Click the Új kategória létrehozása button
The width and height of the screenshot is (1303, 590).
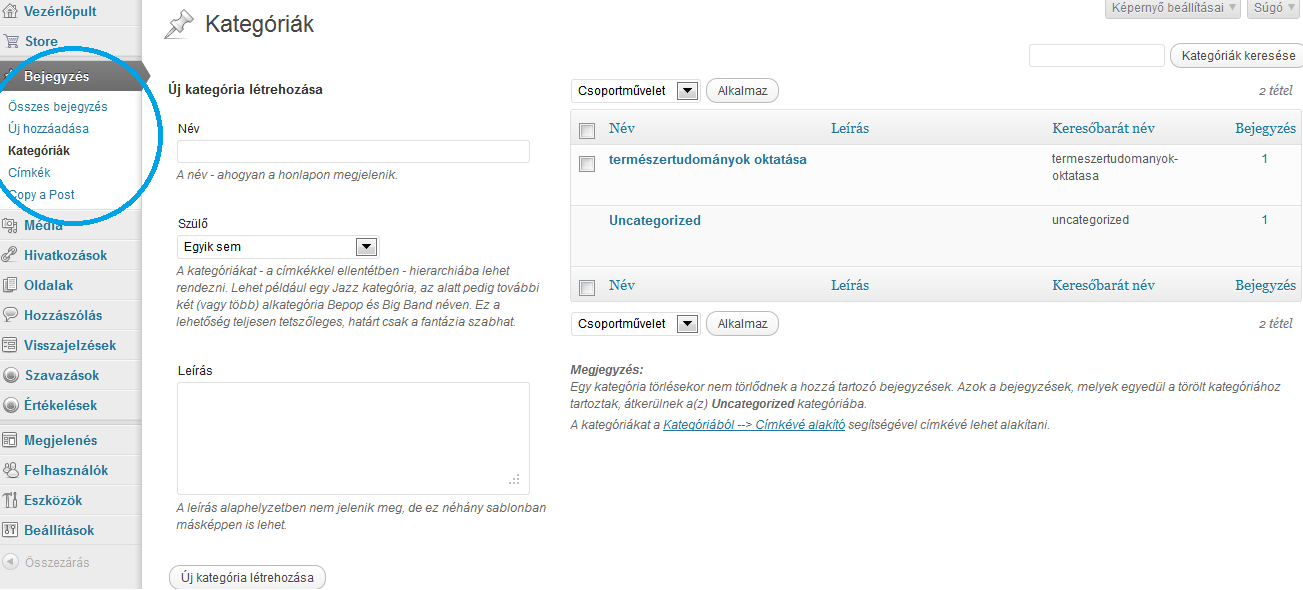[247, 578]
